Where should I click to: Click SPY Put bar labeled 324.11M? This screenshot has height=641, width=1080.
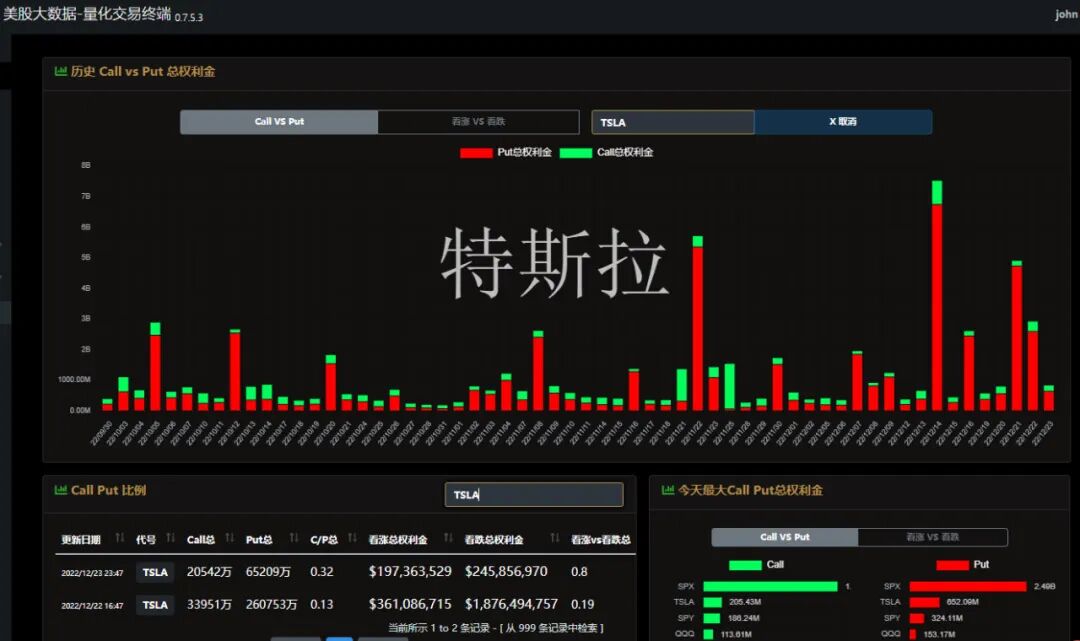coord(917,618)
